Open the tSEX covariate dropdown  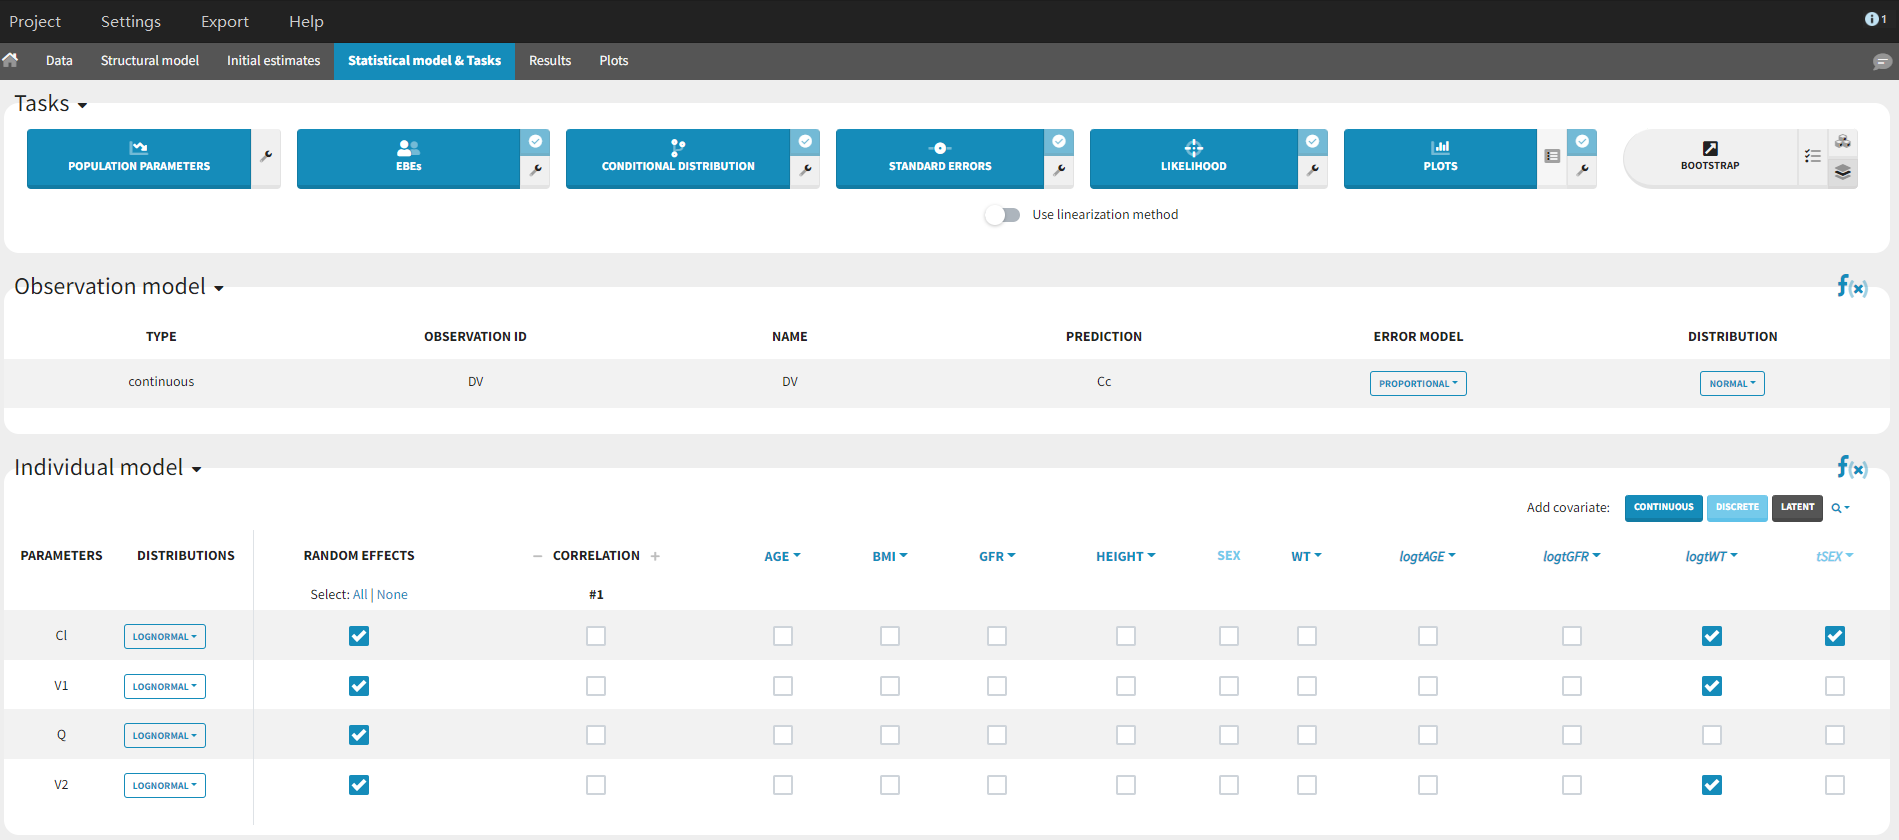coord(1835,557)
